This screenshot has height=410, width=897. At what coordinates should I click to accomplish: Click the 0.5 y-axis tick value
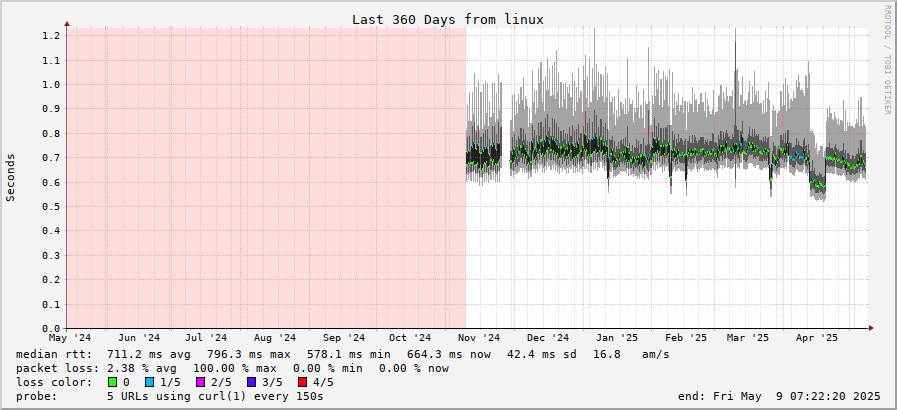[x=50, y=206]
